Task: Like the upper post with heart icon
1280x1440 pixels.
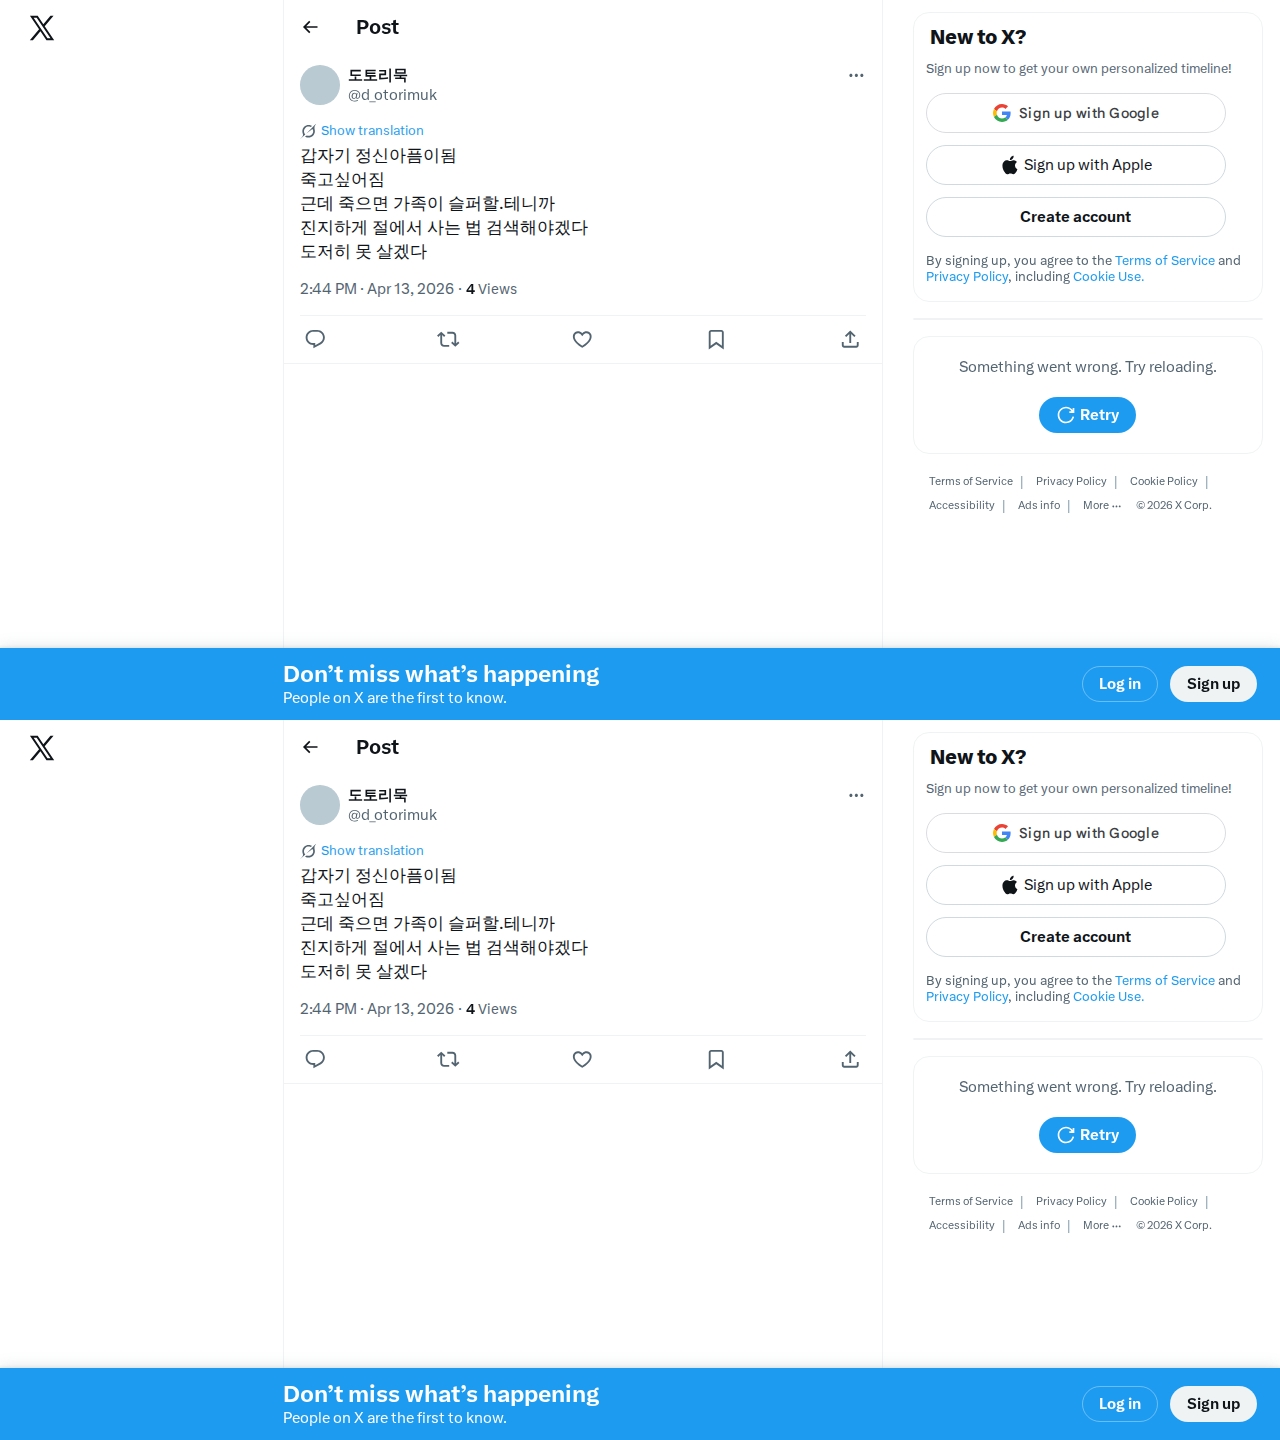Action: [582, 339]
